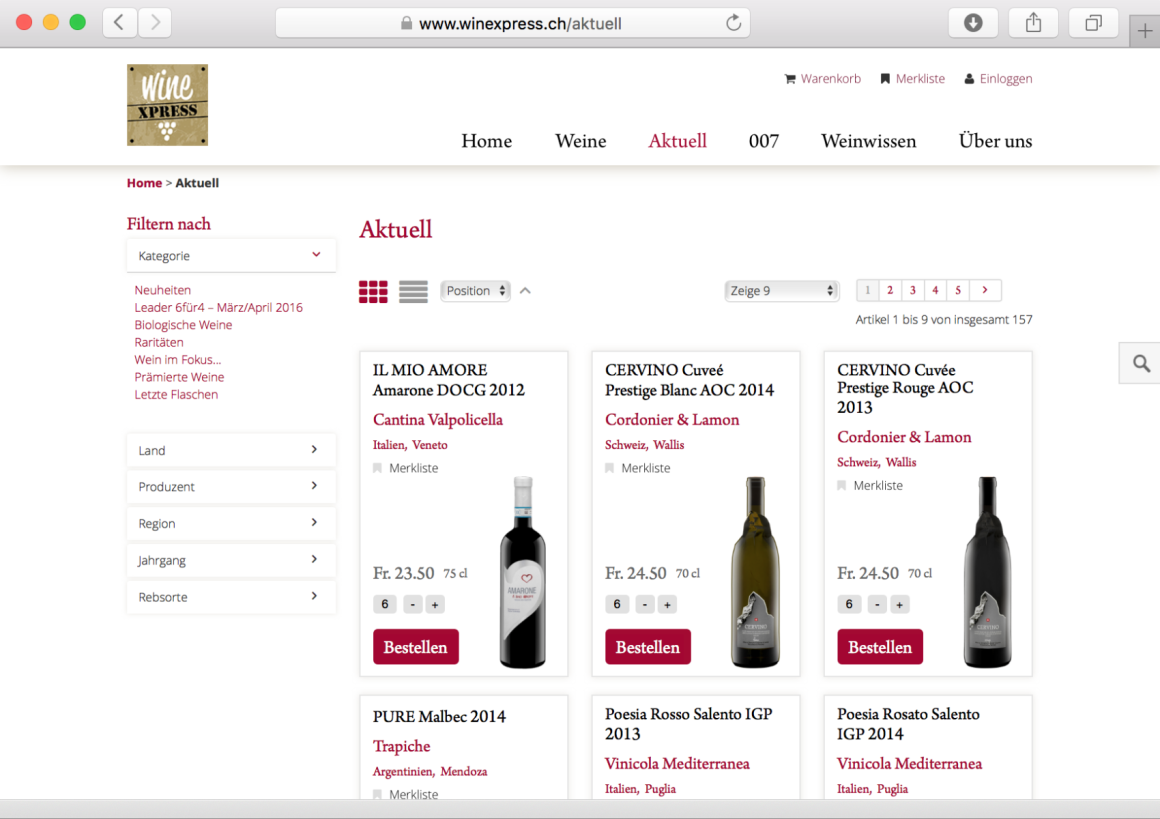Image resolution: width=1160 pixels, height=819 pixels.
Task: Go to results page 2
Action: coord(890,290)
